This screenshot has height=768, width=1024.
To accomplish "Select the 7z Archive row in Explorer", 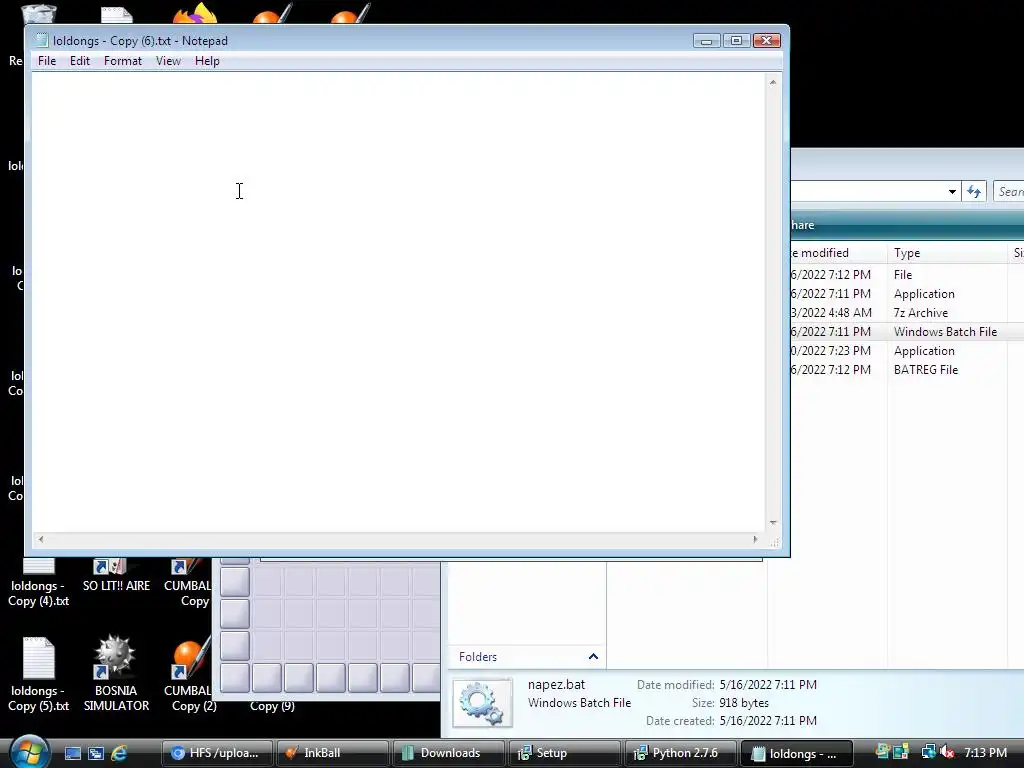I will (907, 313).
